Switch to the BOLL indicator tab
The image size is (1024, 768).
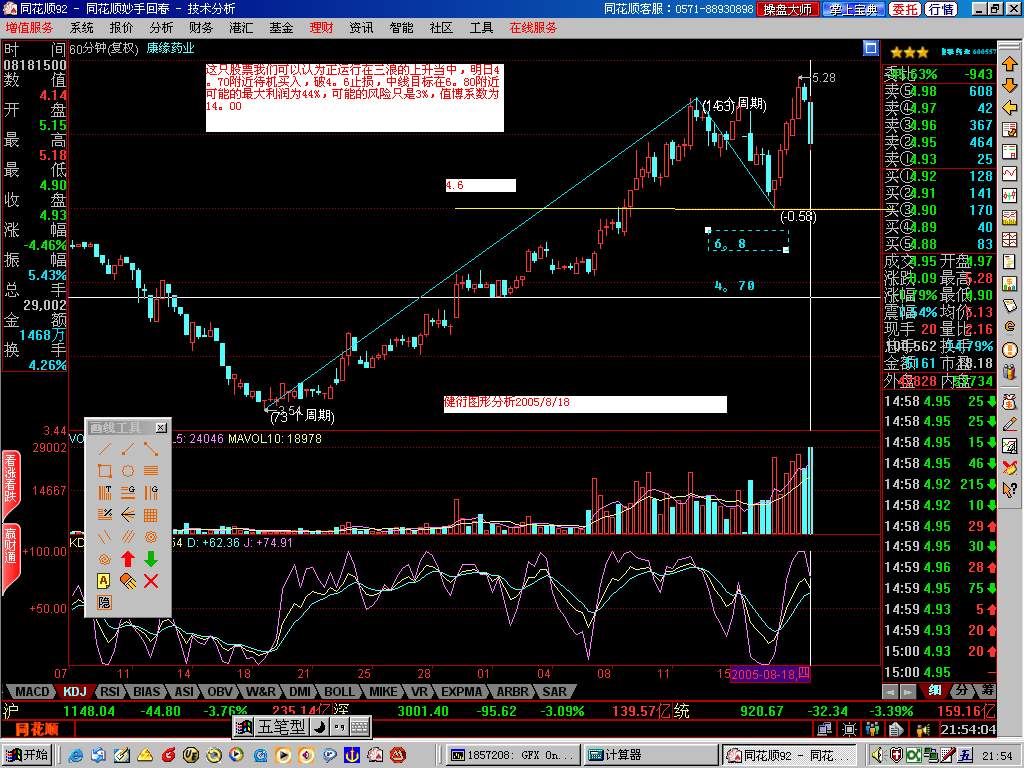(x=339, y=691)
